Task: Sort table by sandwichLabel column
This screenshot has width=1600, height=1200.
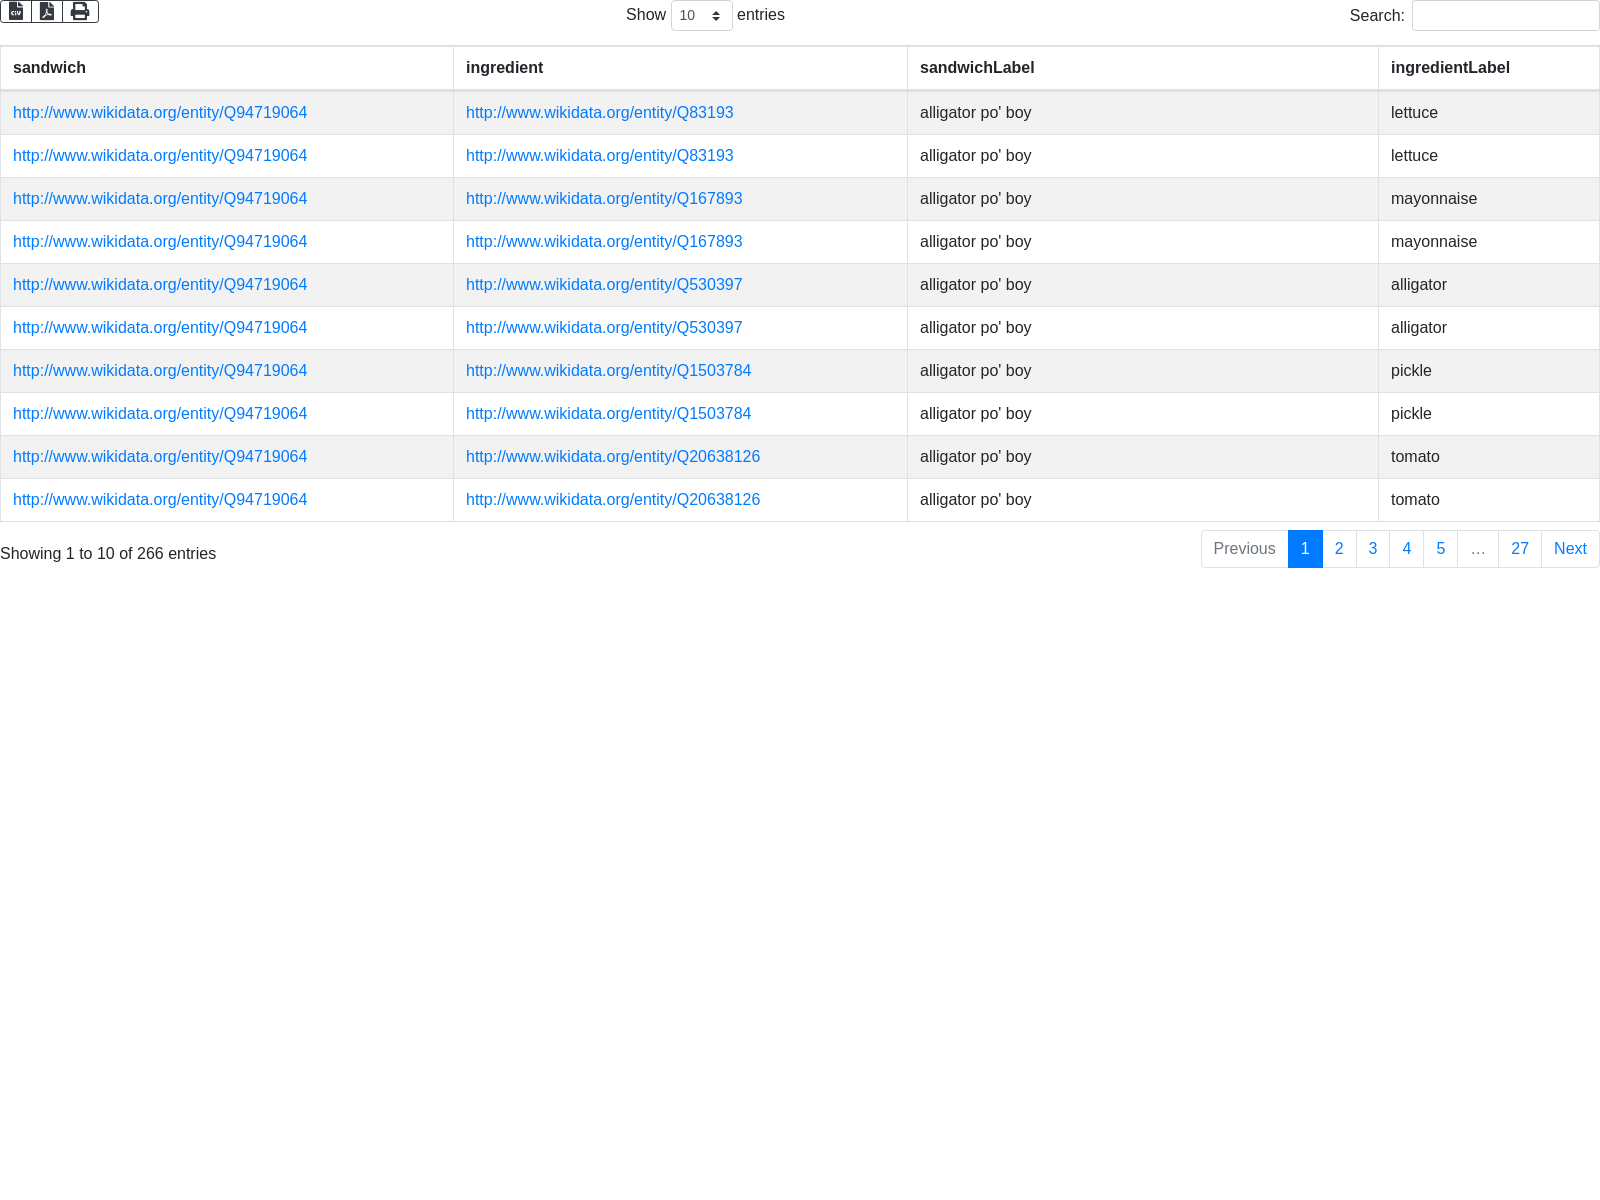Action: point(976,68)
